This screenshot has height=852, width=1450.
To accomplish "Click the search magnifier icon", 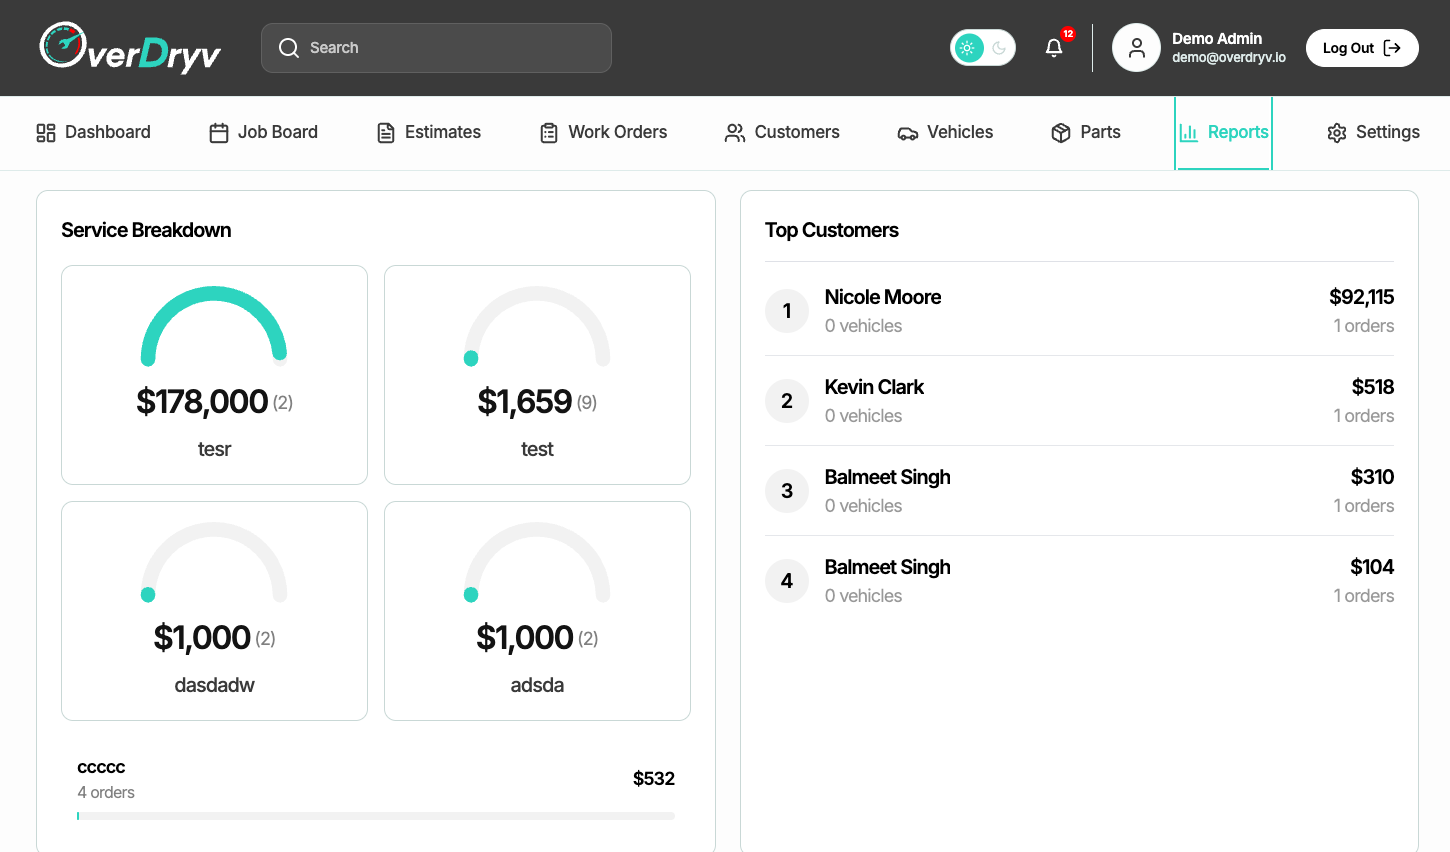I will 289,48.
